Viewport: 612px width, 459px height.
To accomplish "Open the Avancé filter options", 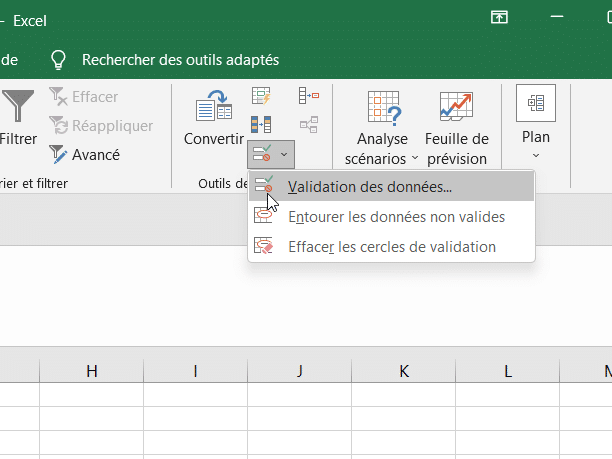I will (84, 155).
